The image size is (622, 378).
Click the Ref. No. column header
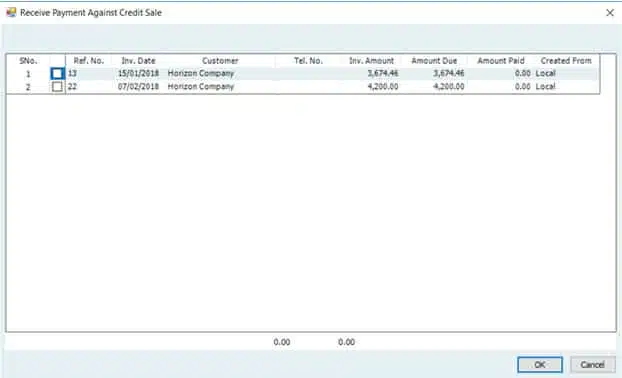coord(88,61)
